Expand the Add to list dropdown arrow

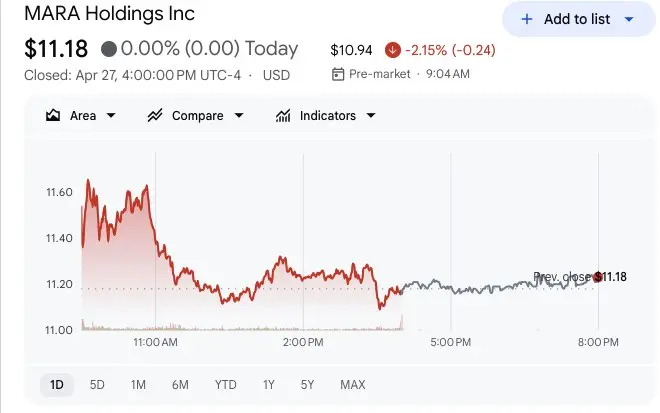click(x=628, y=19)
